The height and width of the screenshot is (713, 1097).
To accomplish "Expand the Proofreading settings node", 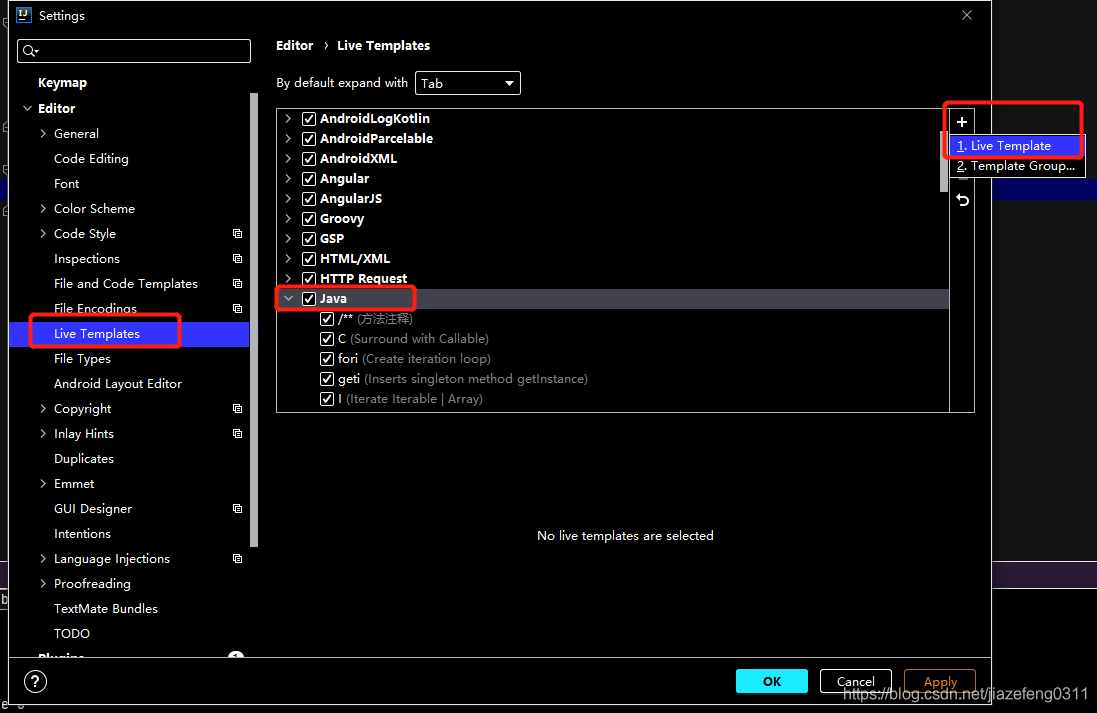I will tap(43, 584).
